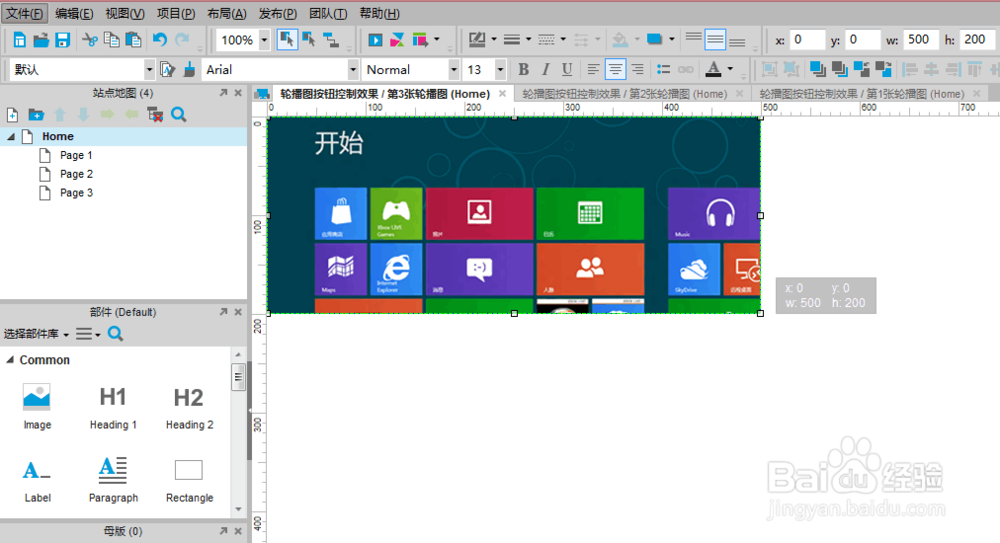Collapse the Common widget category
This screenshot has height=543, width=1000.
click(x=10, y=360)
